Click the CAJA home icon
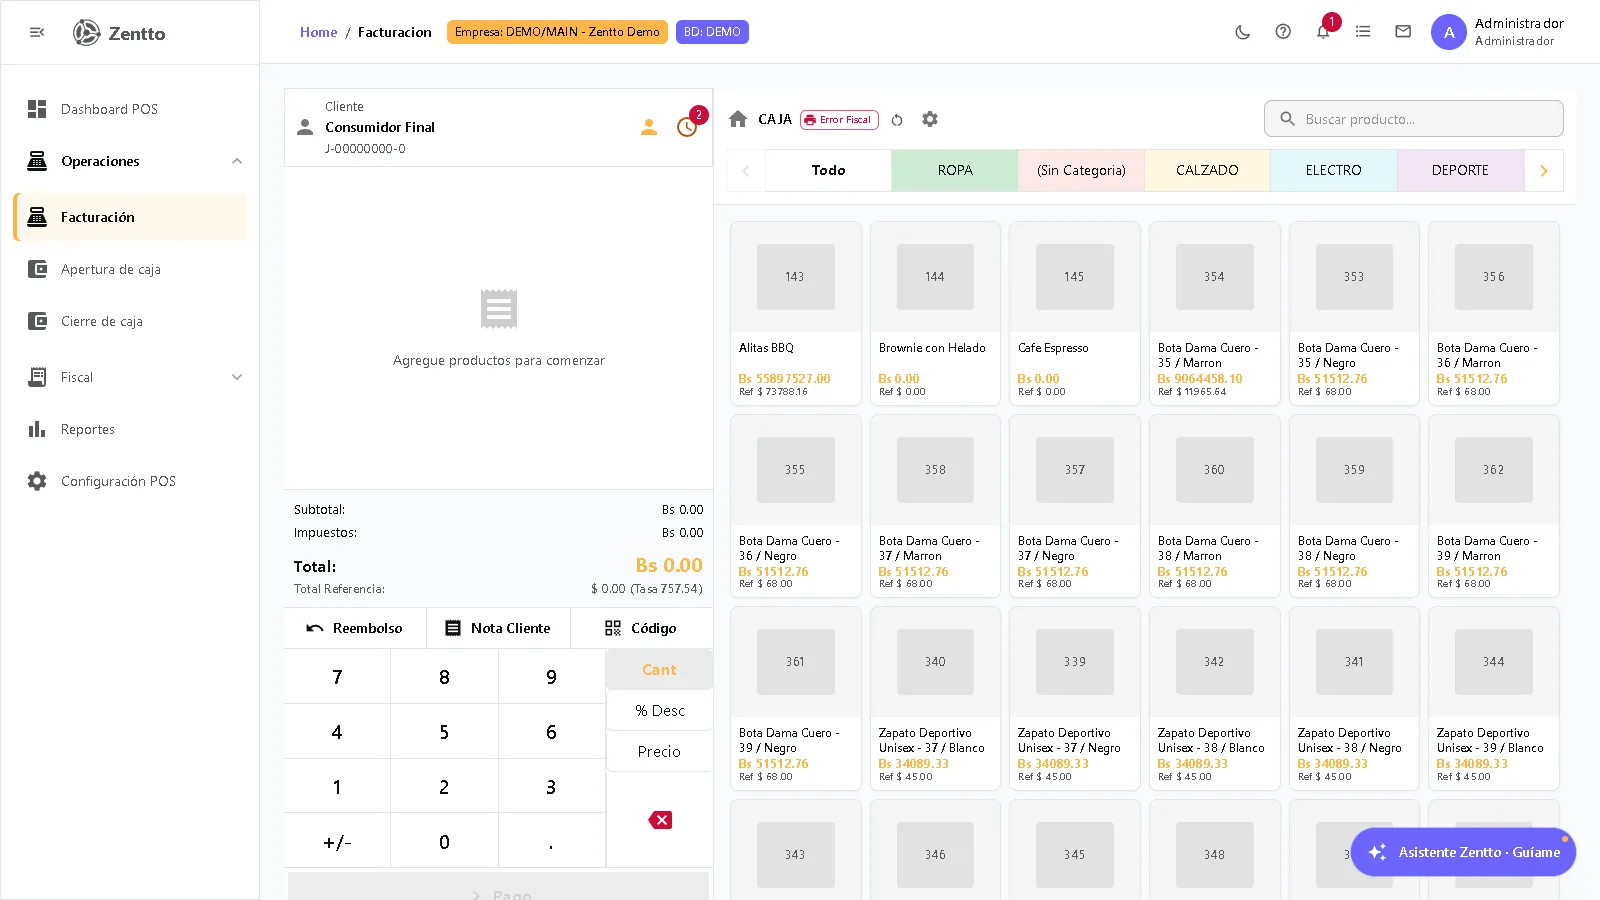 tap(738, 119)
